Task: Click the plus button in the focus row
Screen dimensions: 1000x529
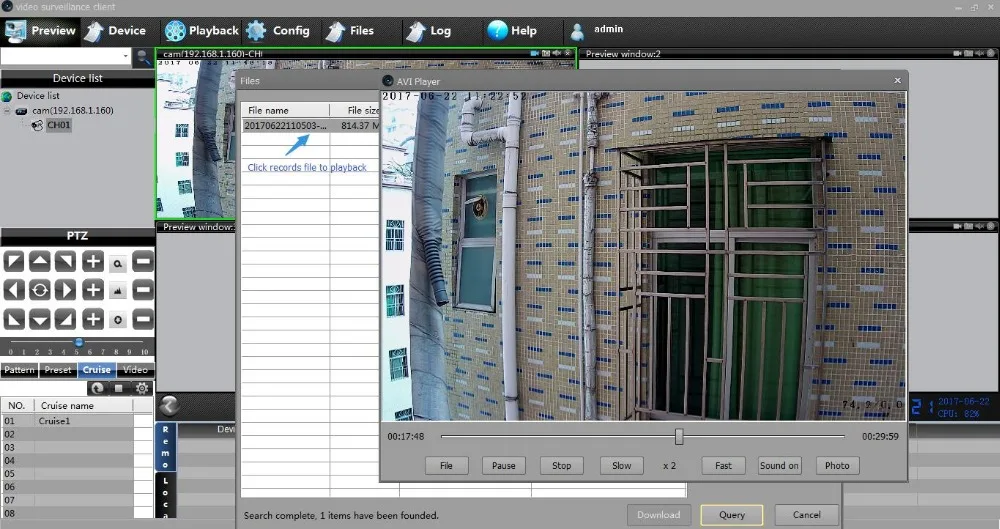Action: 92,290
